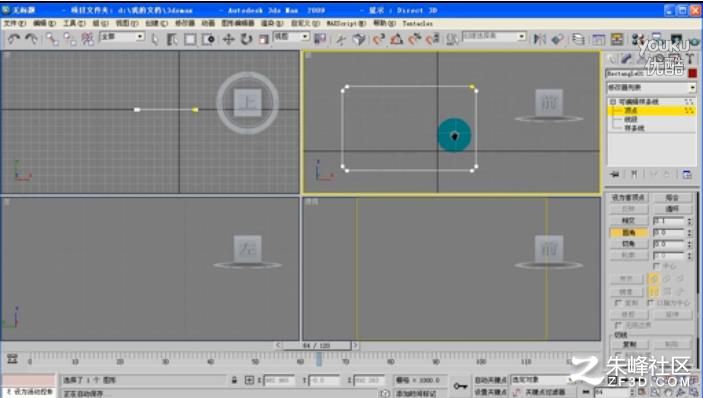The height and width of the screenshot is (398, 703).
Task: Click the Undo arrow icon
Action: tap(13, 39)
